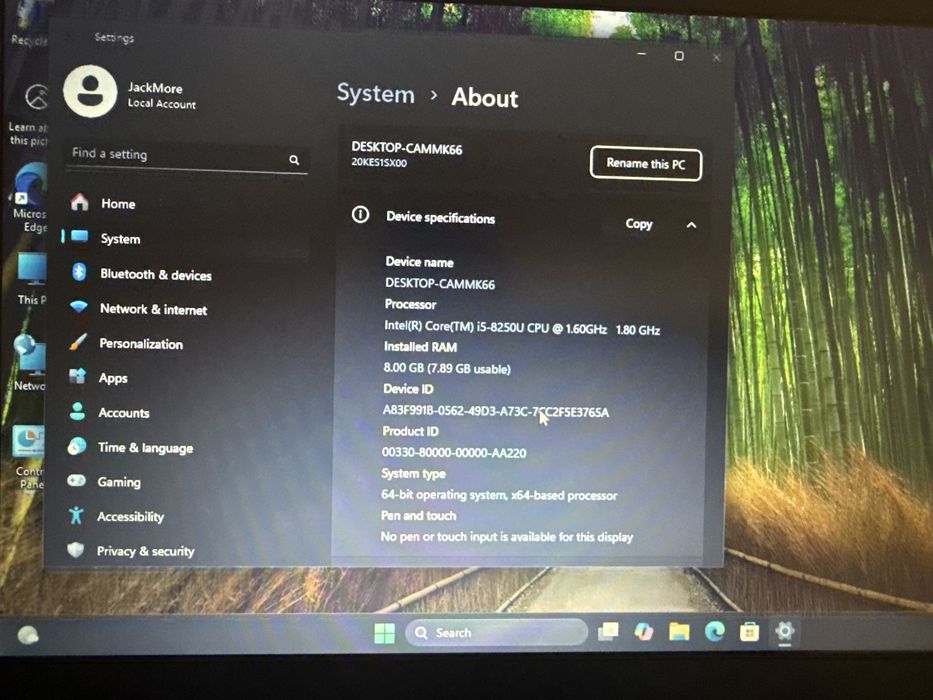
Task: Click the No pen or touch input text
Action: point(506,537)
